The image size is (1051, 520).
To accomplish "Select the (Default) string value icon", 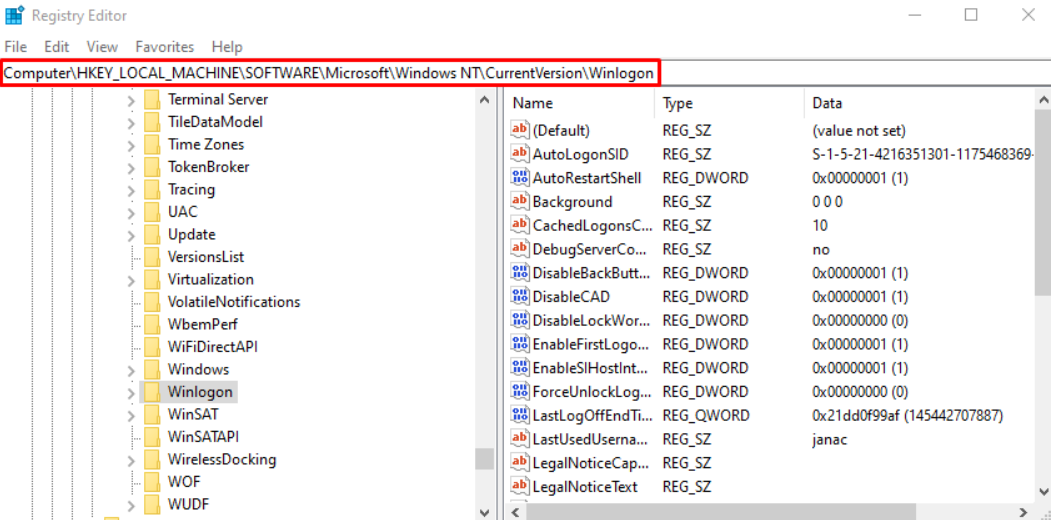I will coord(519,130).
